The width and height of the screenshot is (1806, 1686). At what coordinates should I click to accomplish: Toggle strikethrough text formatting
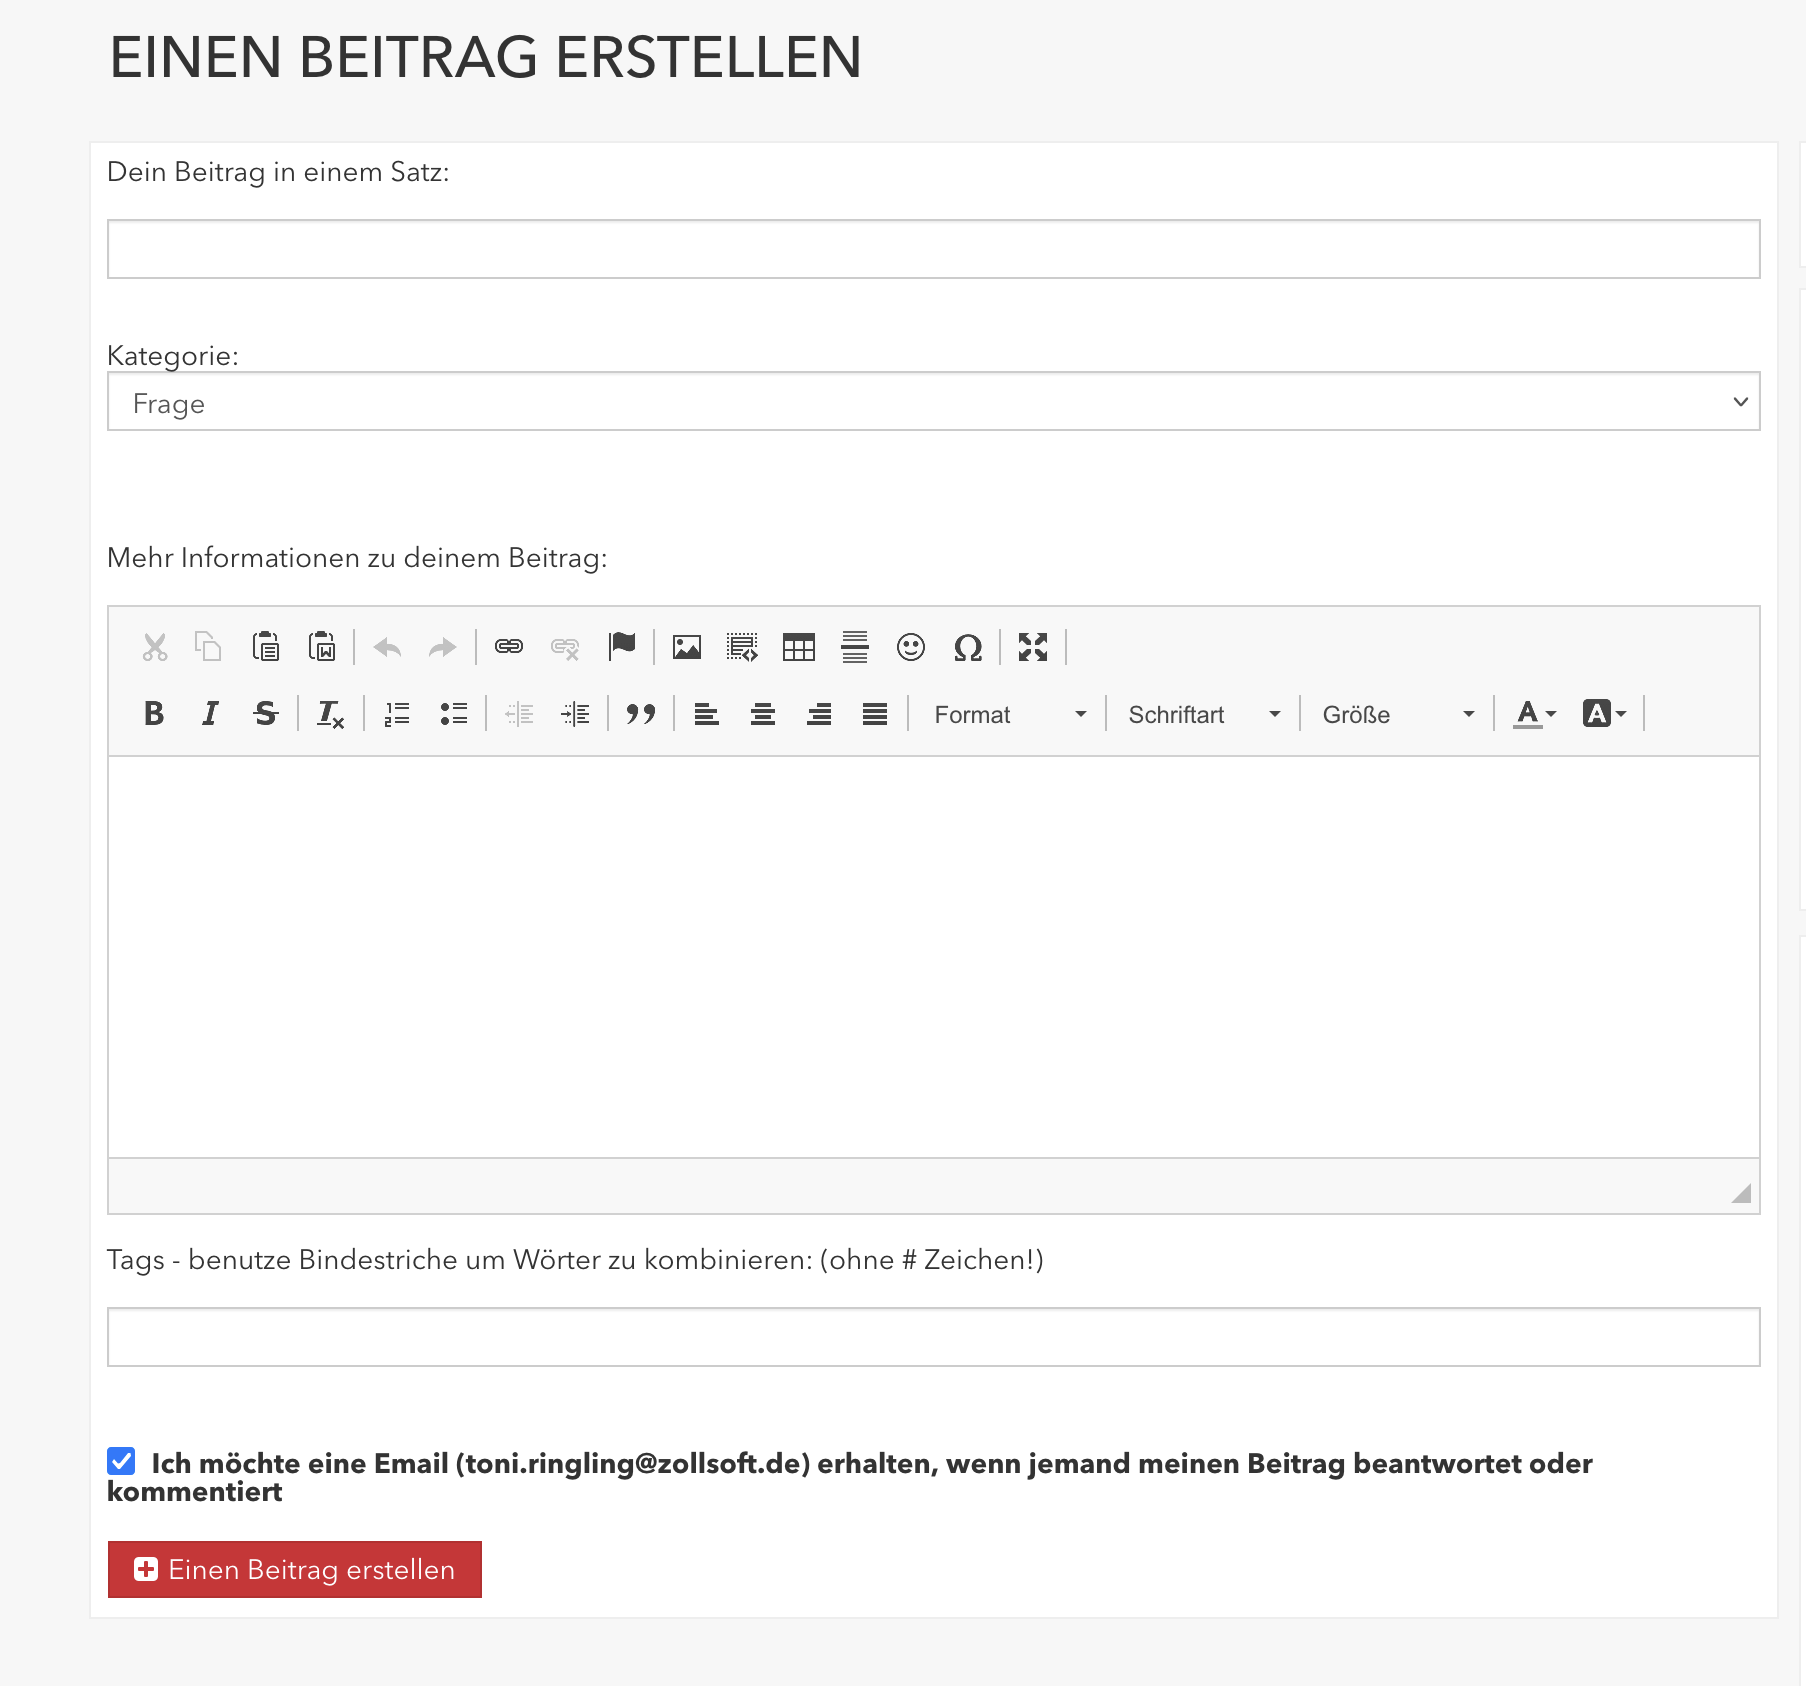click(x=266, y=714)
